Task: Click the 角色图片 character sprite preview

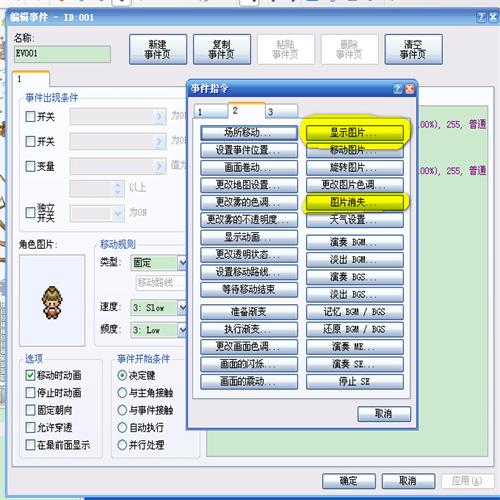Action: 52,301
